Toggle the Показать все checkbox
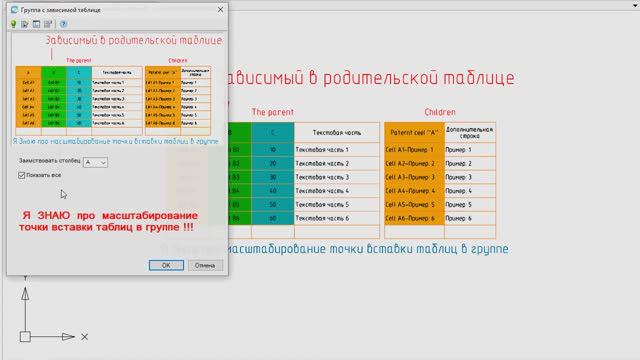The width and height of the screenshot is (640, 360). point(22,175)
